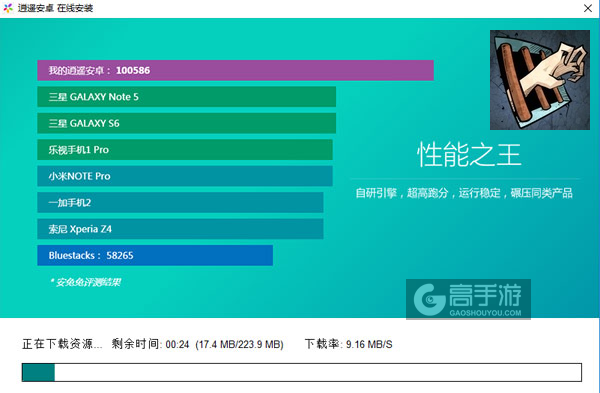600x393 pixels.
Task: Select the 三星 GALAXY Note 5 bar
Action: pos(186,97)
